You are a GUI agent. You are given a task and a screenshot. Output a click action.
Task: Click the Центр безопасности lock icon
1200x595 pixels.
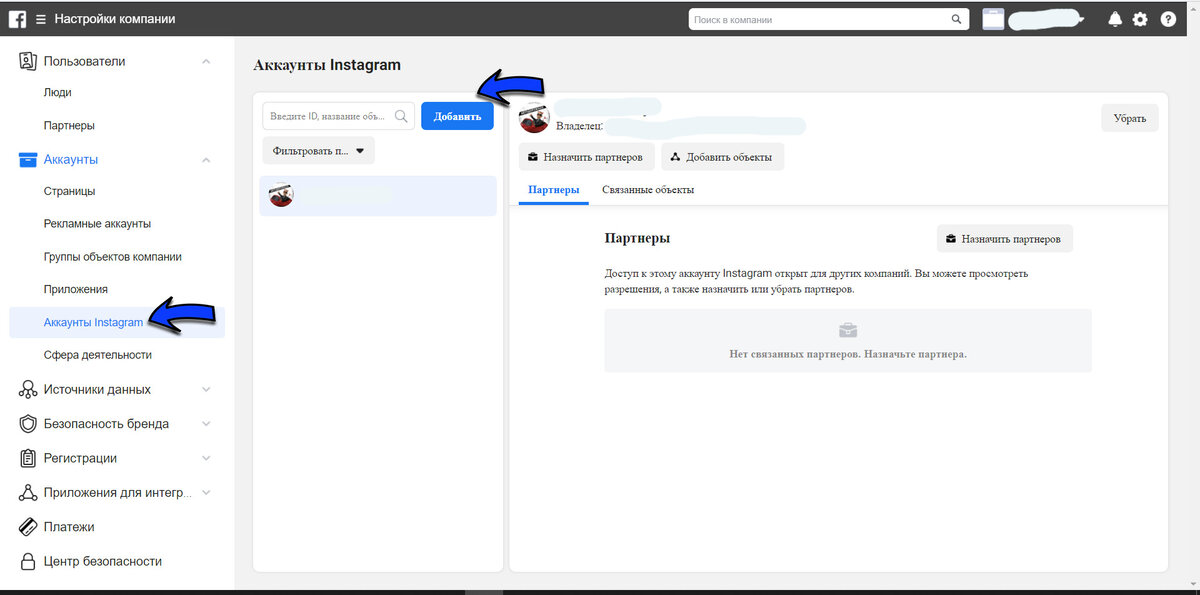click(x=28, y=561)
